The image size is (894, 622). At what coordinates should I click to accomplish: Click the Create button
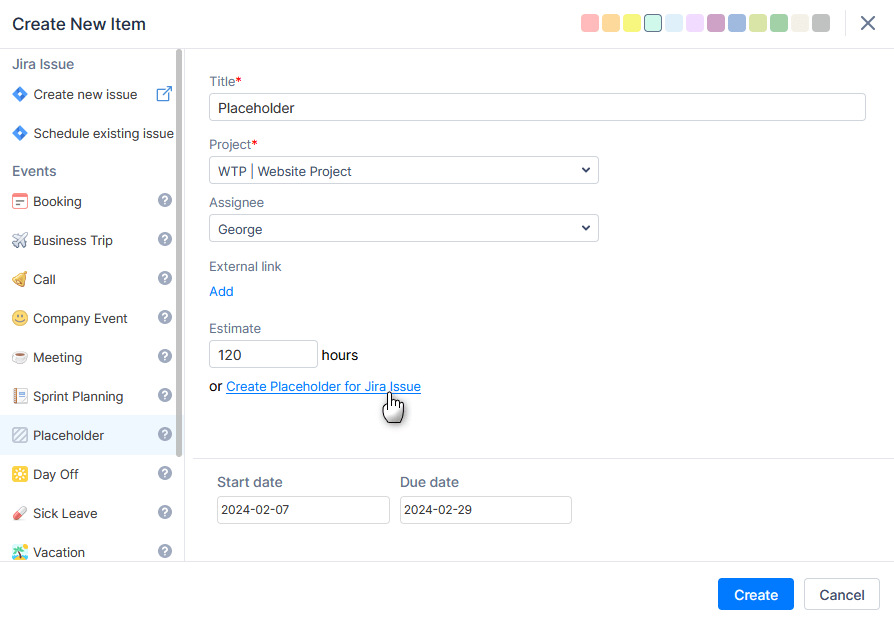coord(755,594)
